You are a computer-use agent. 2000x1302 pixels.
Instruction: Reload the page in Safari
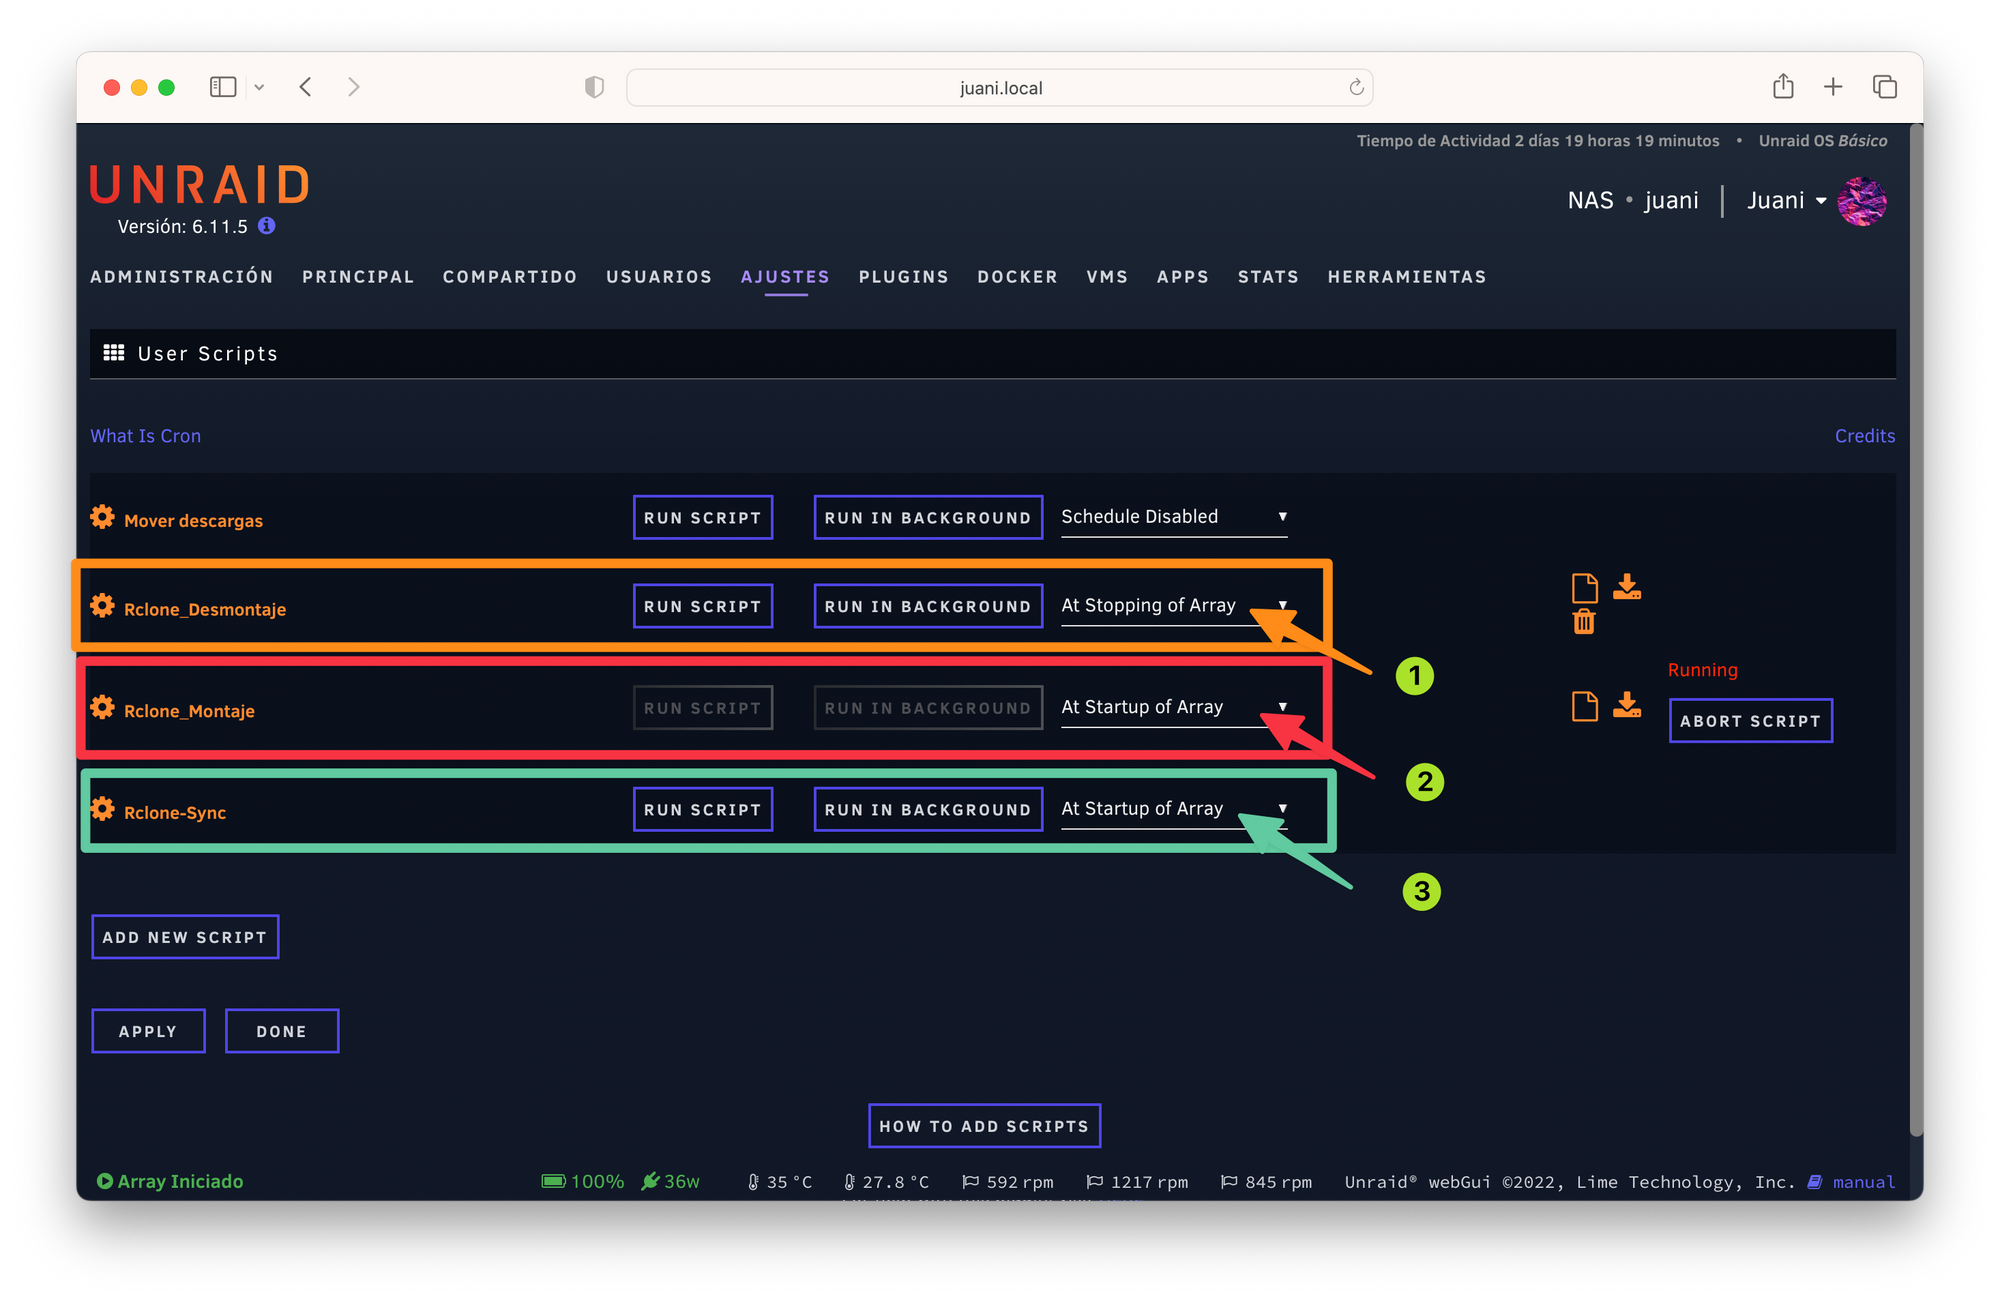click(1356, 87)
